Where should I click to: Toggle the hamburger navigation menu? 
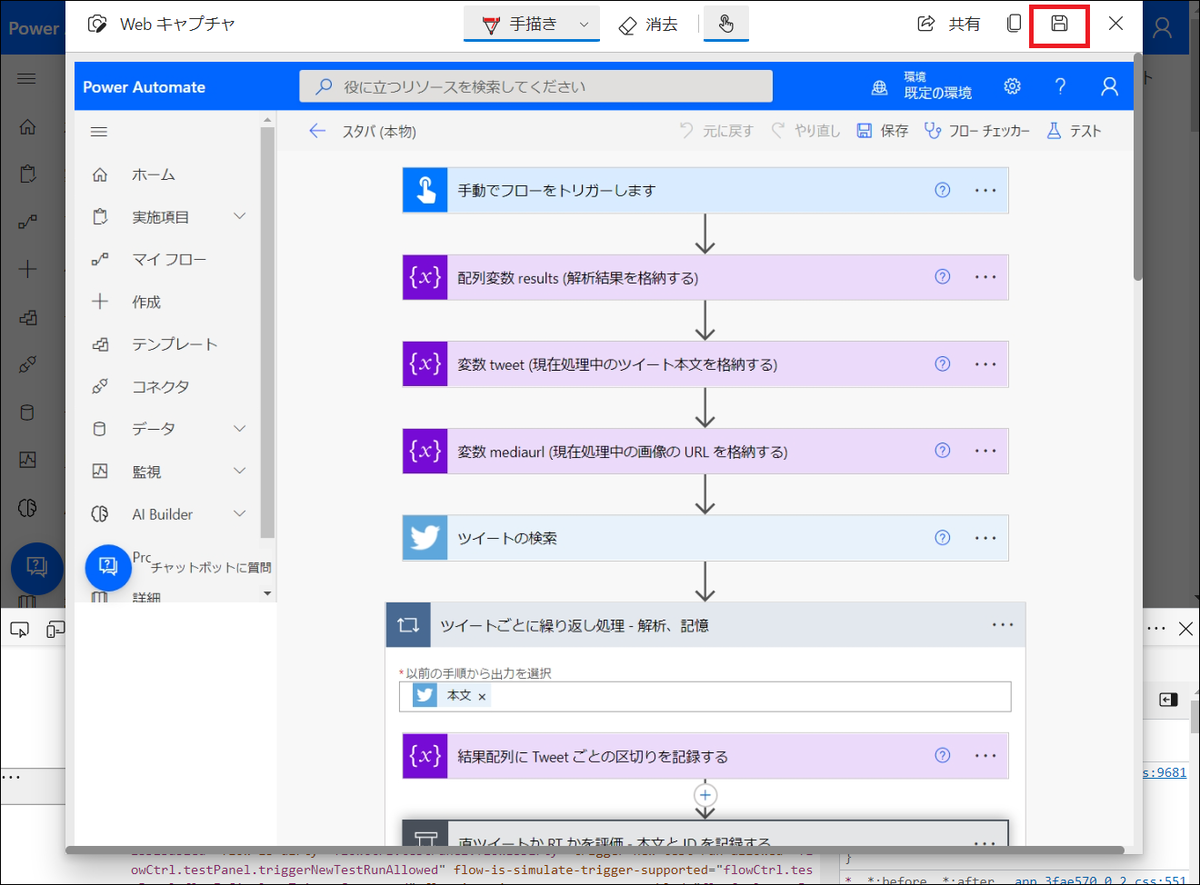point(99,131)
